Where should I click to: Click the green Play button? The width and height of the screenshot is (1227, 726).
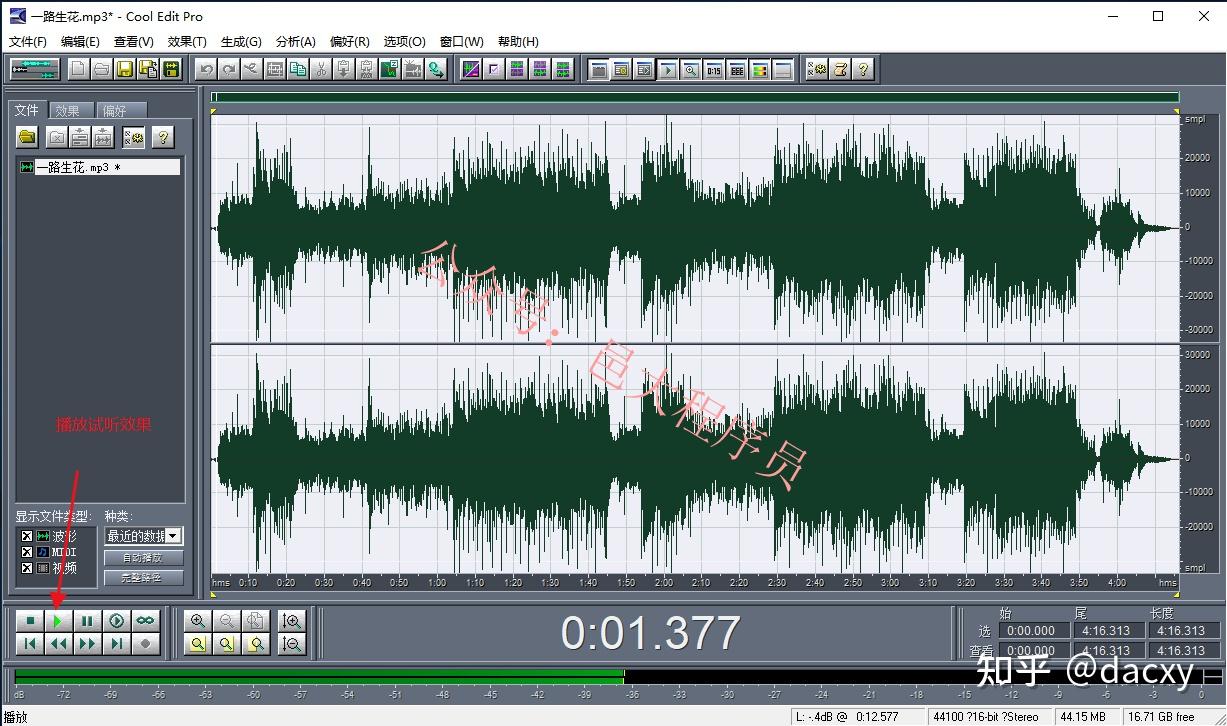[x=59, y=621]
